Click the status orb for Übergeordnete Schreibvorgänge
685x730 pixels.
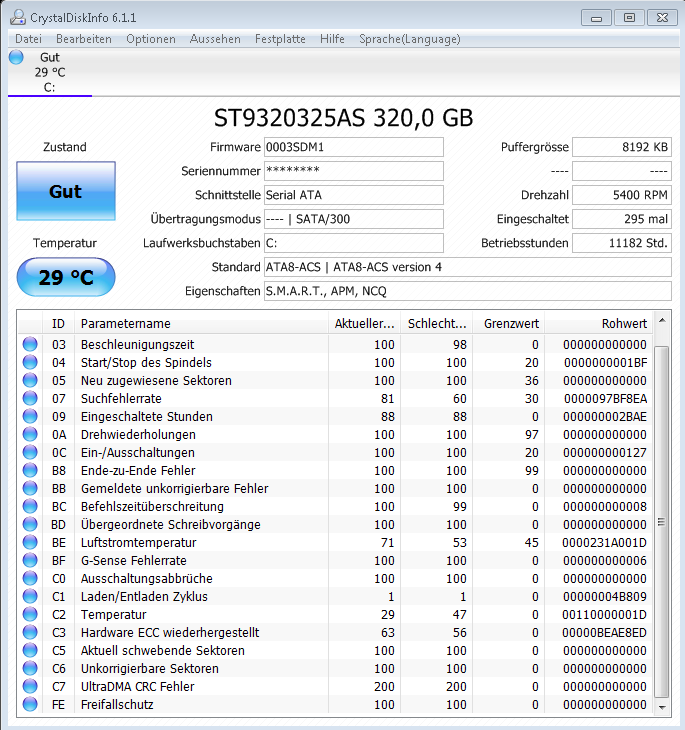30,524
